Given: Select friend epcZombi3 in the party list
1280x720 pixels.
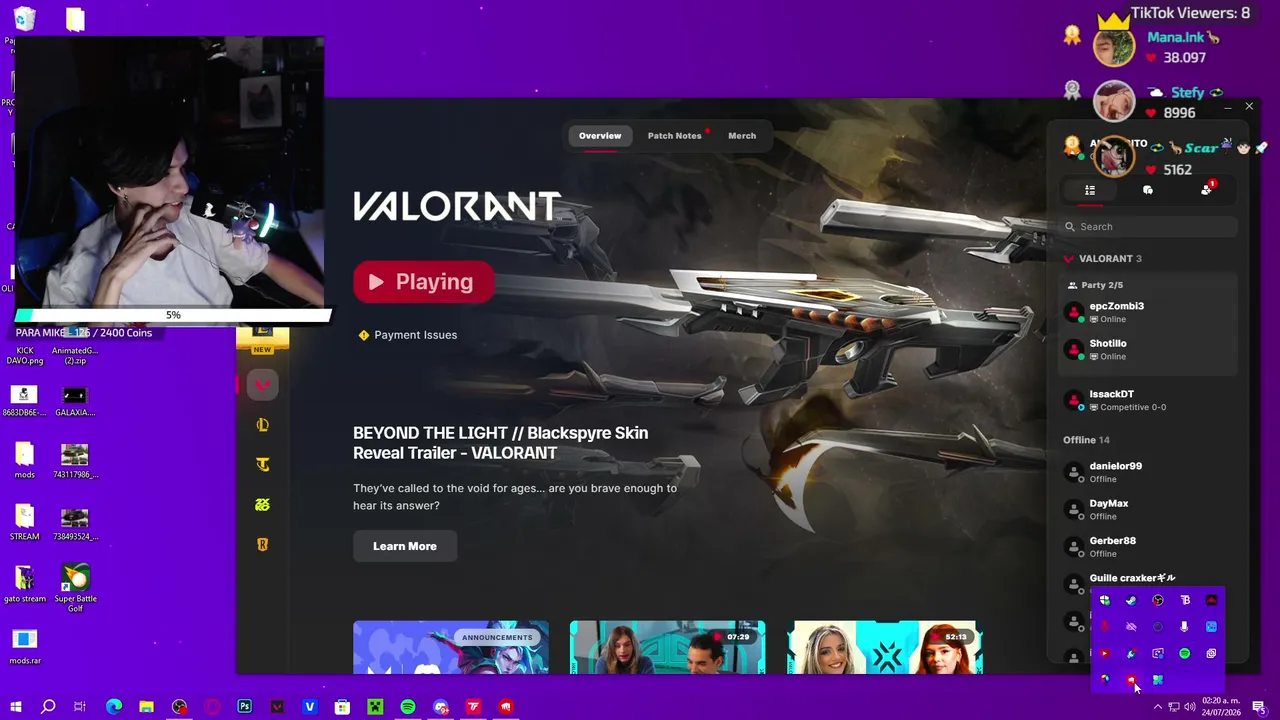Looking at the screenshot, I should click(1148, 312).
